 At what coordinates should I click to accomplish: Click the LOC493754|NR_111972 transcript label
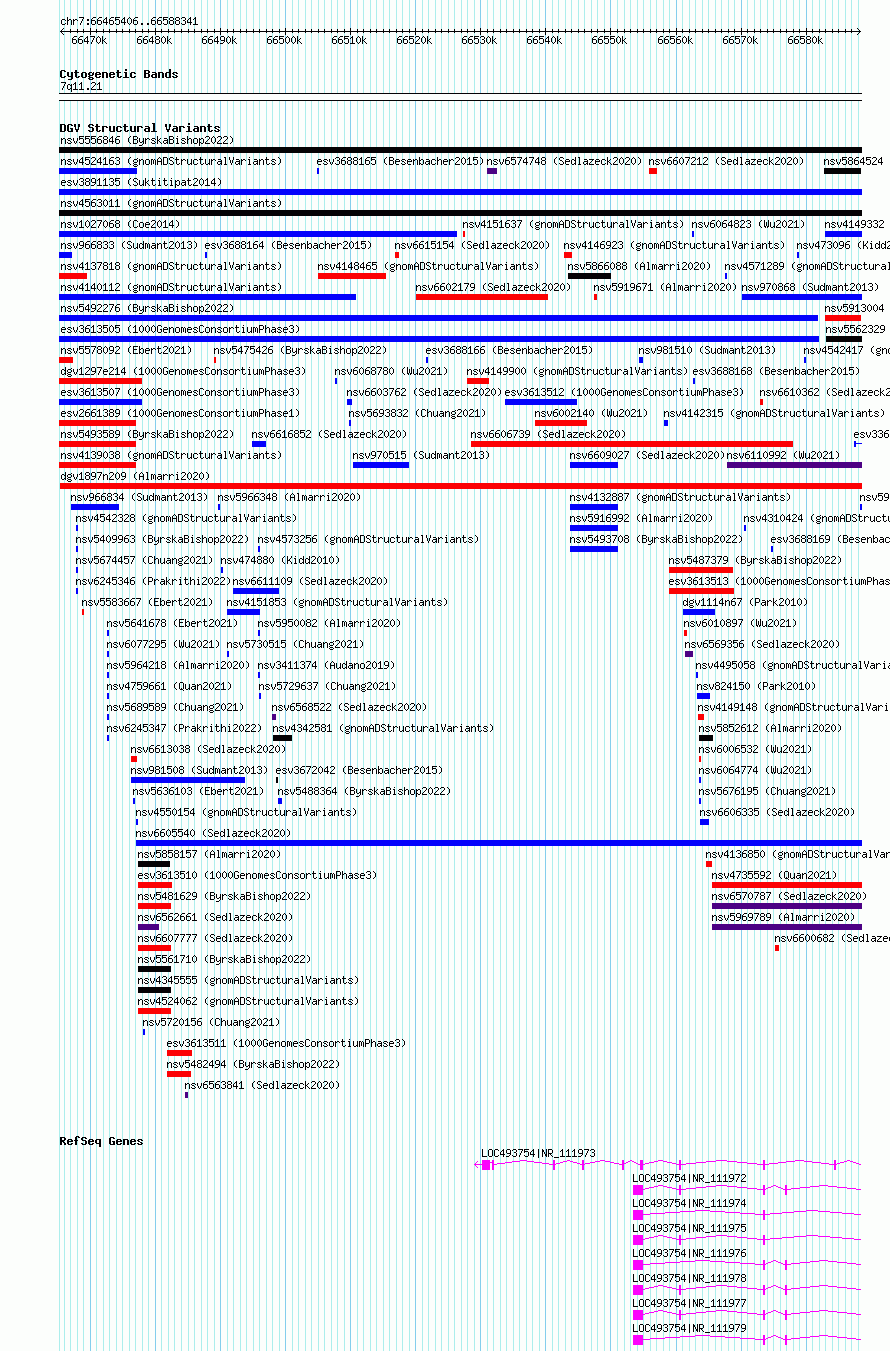(x=690, y=1178)
